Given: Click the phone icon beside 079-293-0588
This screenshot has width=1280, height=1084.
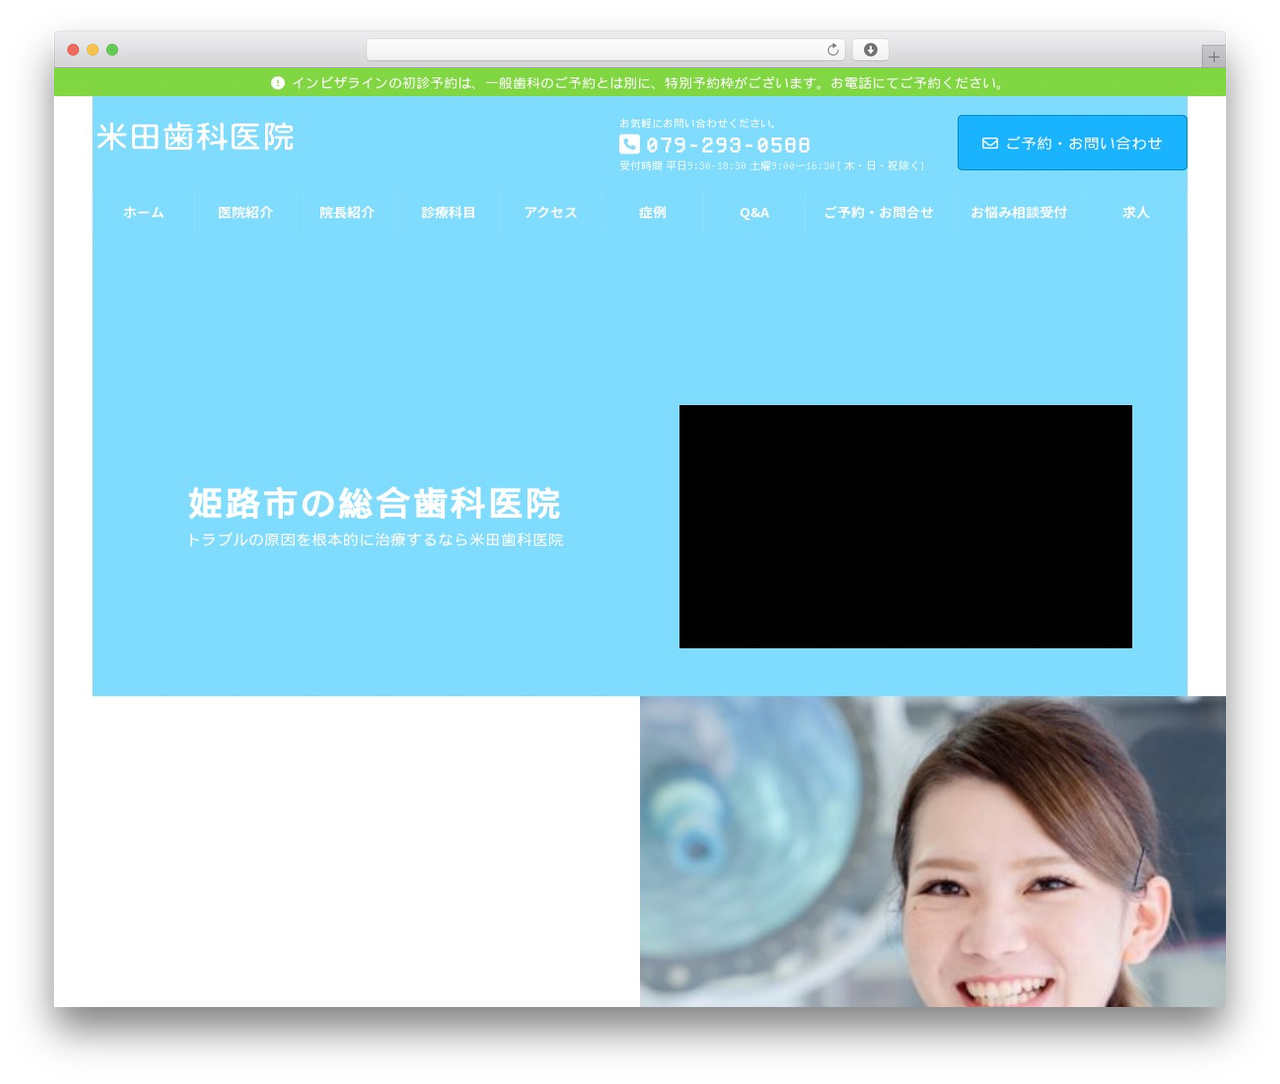Looking at the screenshot, I should (629, 144).
